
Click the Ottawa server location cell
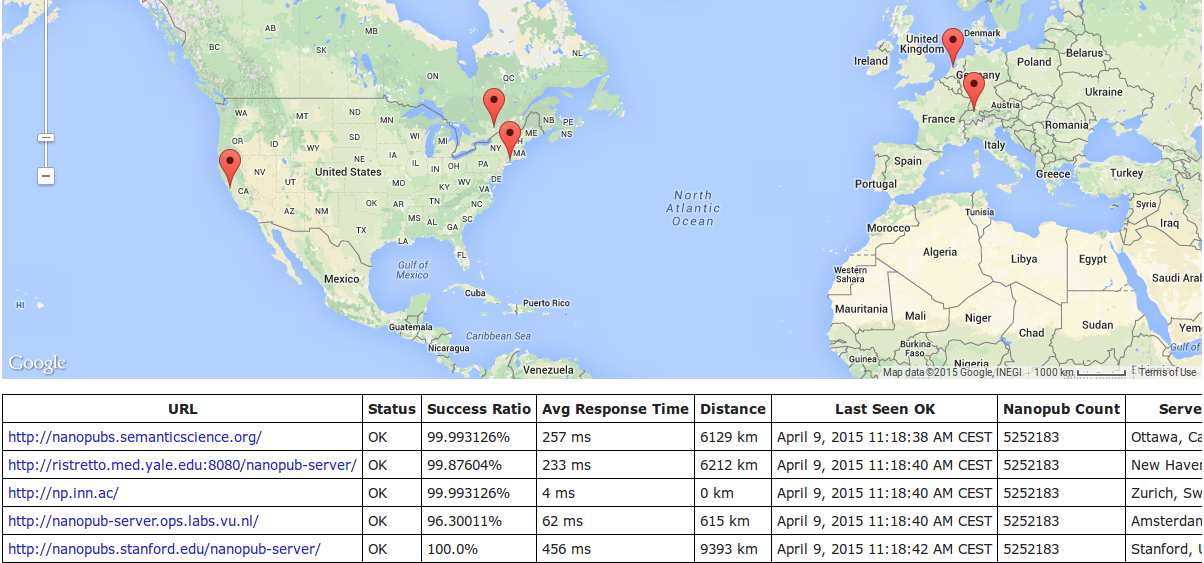pyautogui.click(x=1165, y=437)
